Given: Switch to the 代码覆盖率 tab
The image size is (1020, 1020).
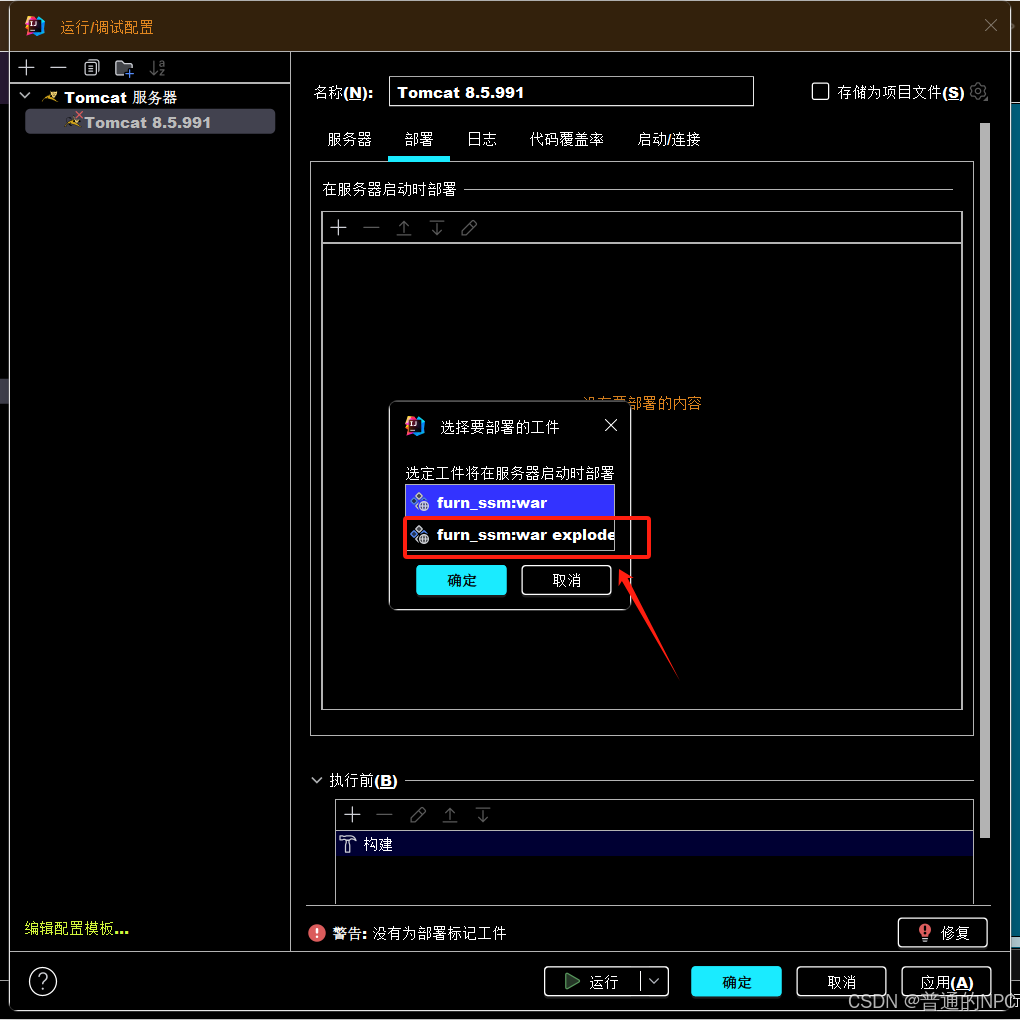Looking at the screenshot, I should click(567, 139).
